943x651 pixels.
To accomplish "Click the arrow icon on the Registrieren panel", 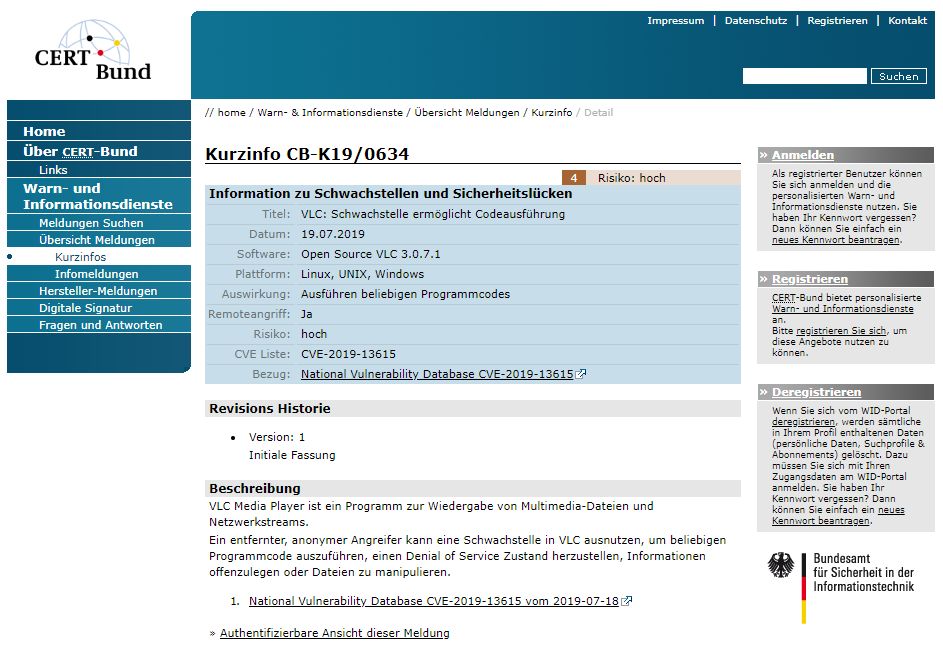I will coord(763,278).
